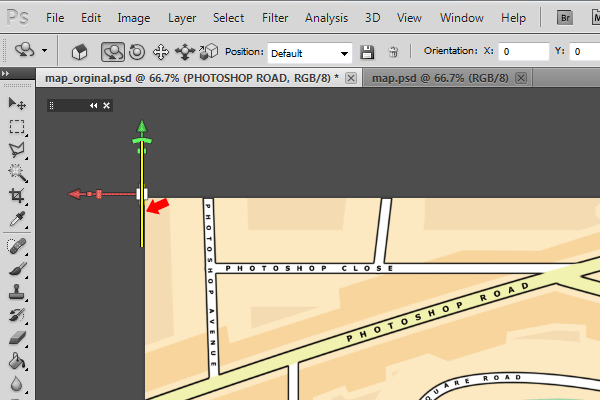Select the Eyedropper tool
Viewport: 600px width, 400px height.
17,219
